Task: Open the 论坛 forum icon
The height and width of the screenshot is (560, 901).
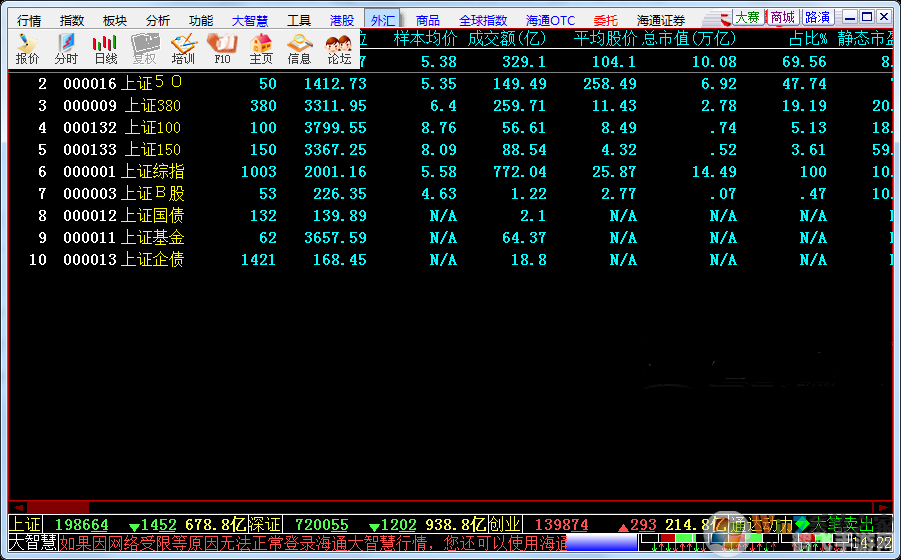Action: [x=338, y=48]
